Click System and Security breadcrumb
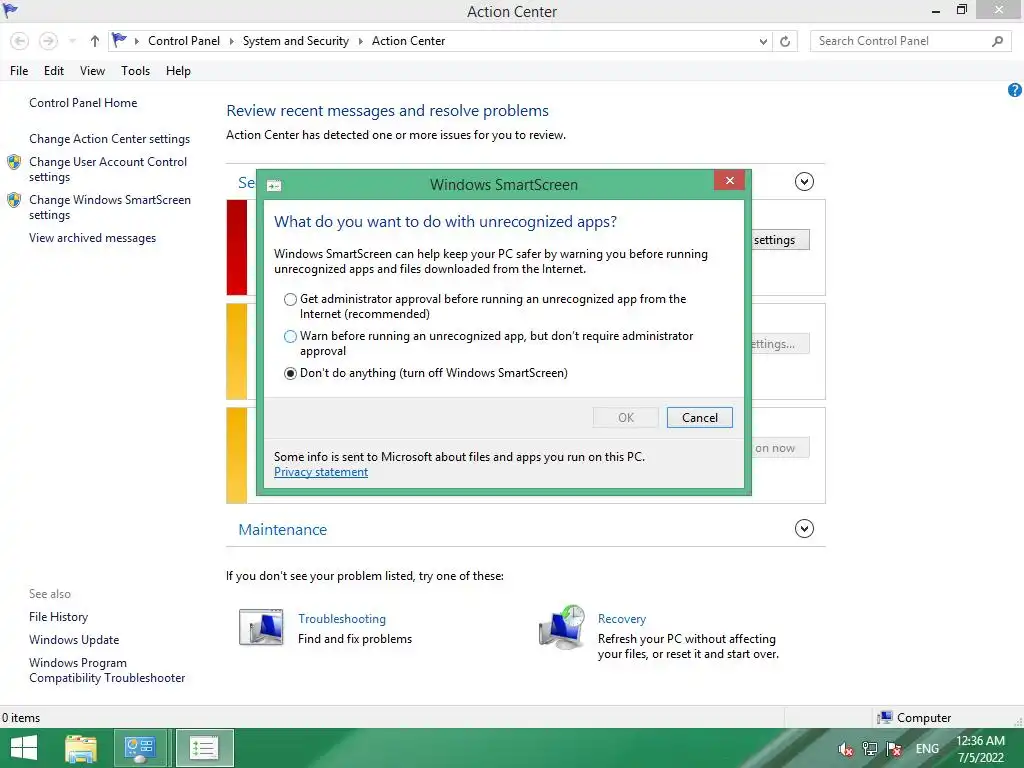1024x768 pixels. pyautogui.click(x=296, y=41)
